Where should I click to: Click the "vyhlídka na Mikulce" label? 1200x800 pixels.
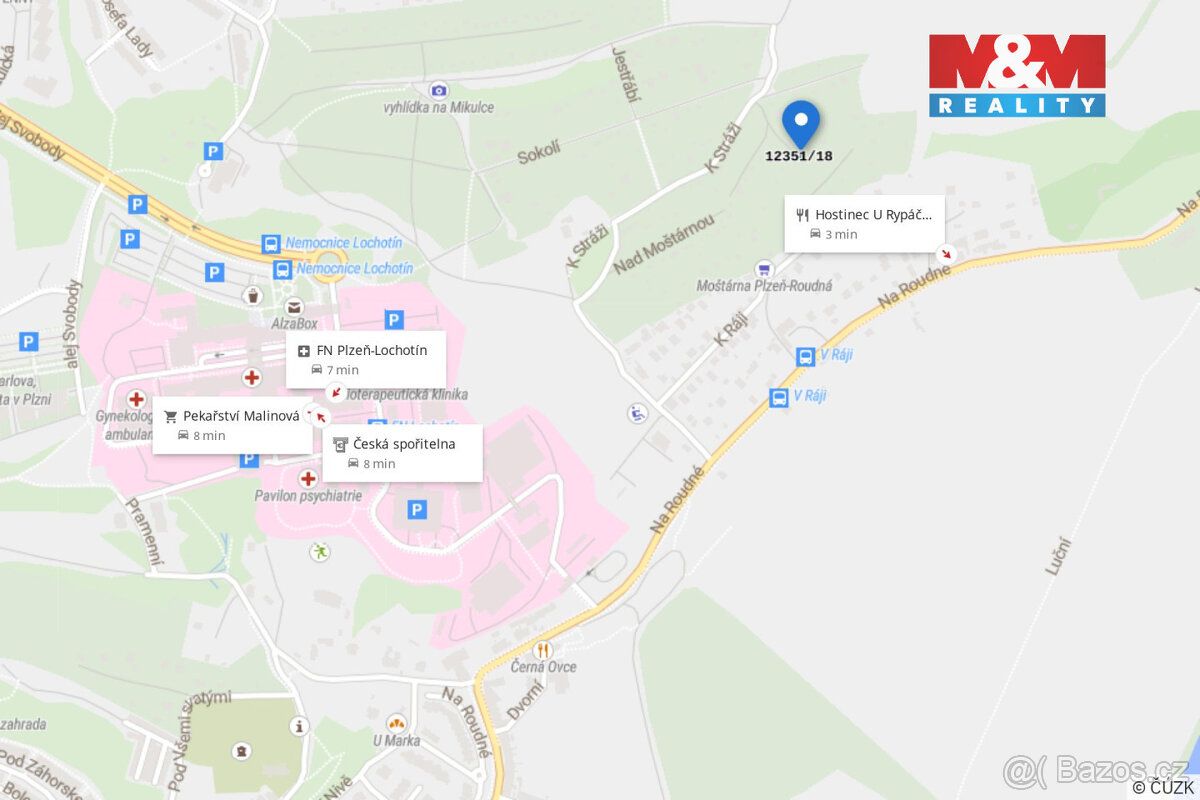click(x=438, y=108)
